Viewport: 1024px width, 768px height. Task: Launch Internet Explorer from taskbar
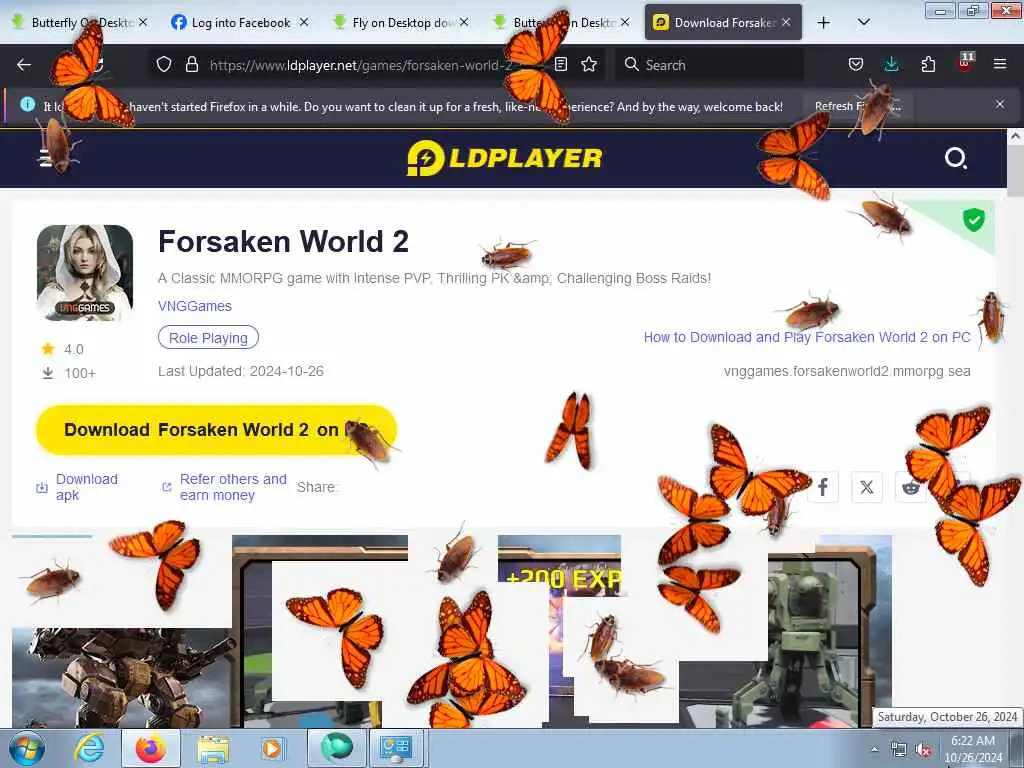(x=89, y=748)
